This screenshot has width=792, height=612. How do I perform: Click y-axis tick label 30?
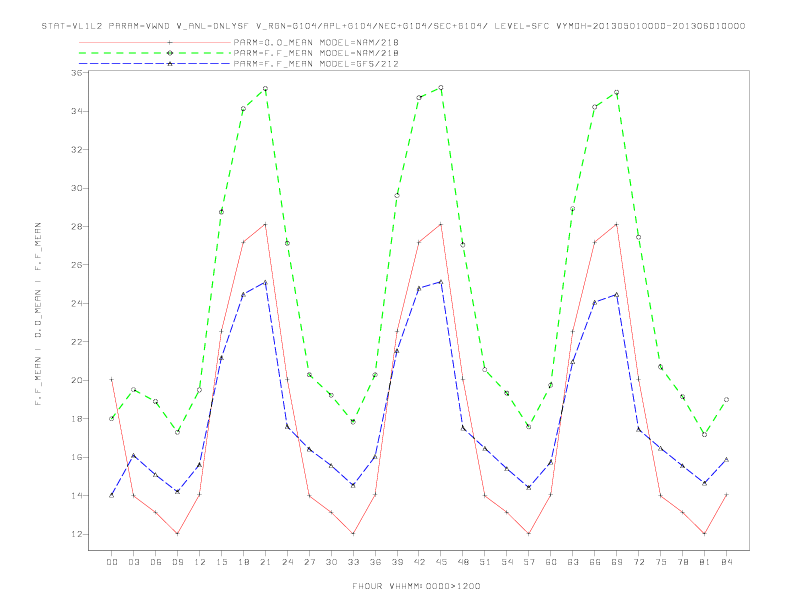(76, 188)
